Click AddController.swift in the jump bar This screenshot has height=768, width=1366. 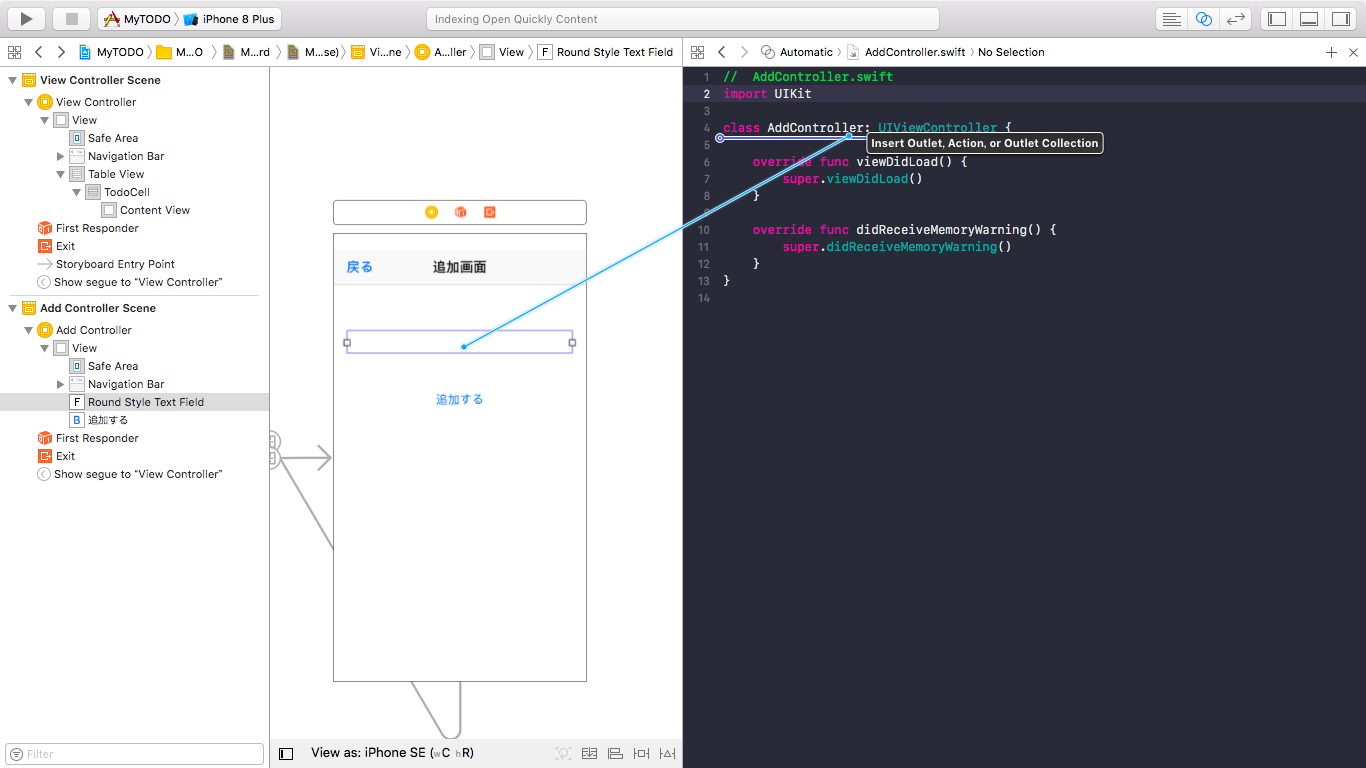[913, 51]
